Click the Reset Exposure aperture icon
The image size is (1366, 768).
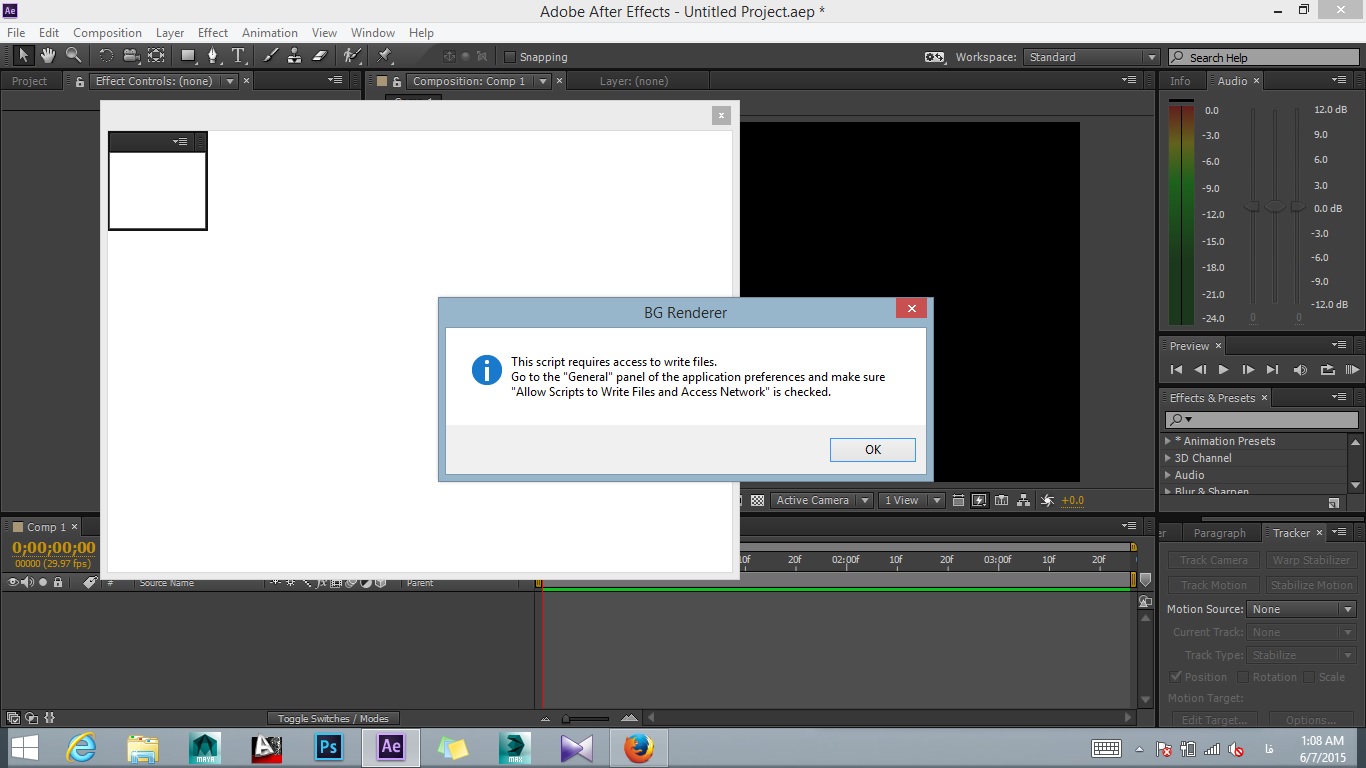[x=1047, y=500]
